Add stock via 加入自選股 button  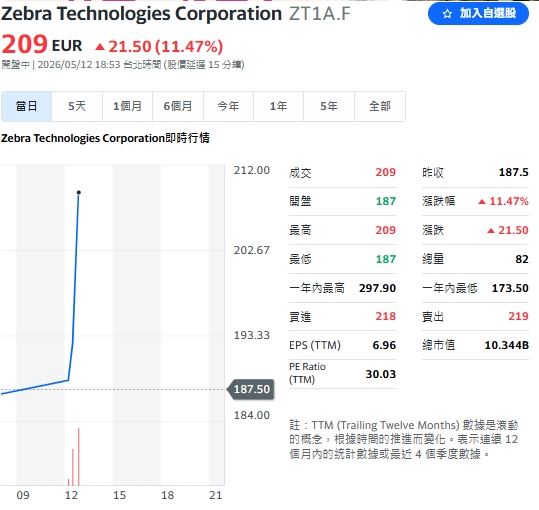tap(478, 13)
